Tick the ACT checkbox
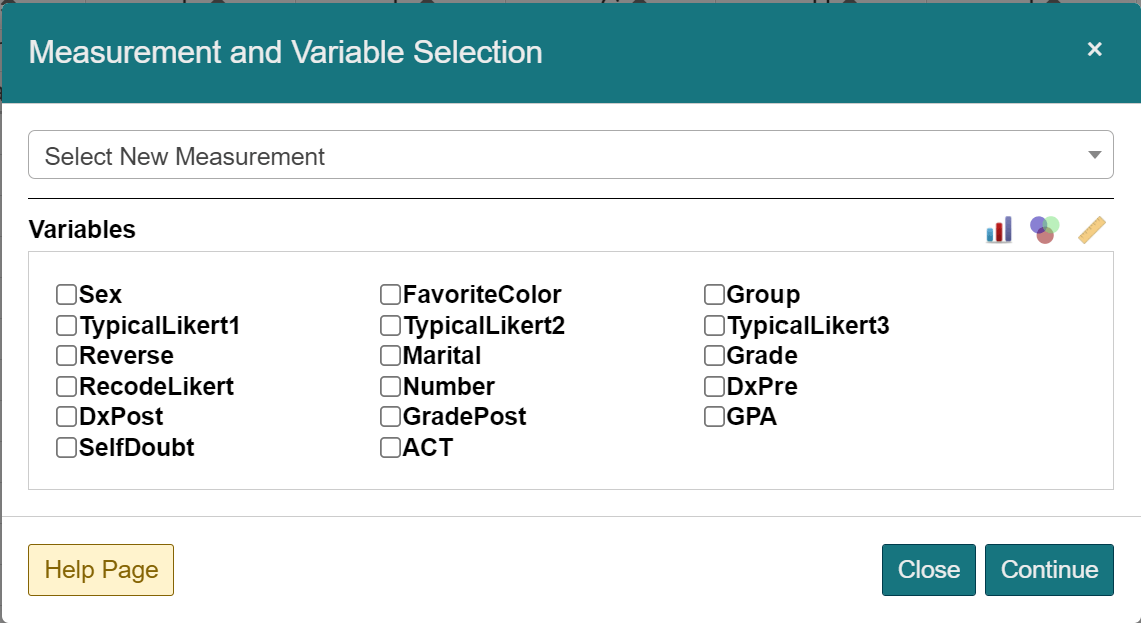 pos(390,448)
